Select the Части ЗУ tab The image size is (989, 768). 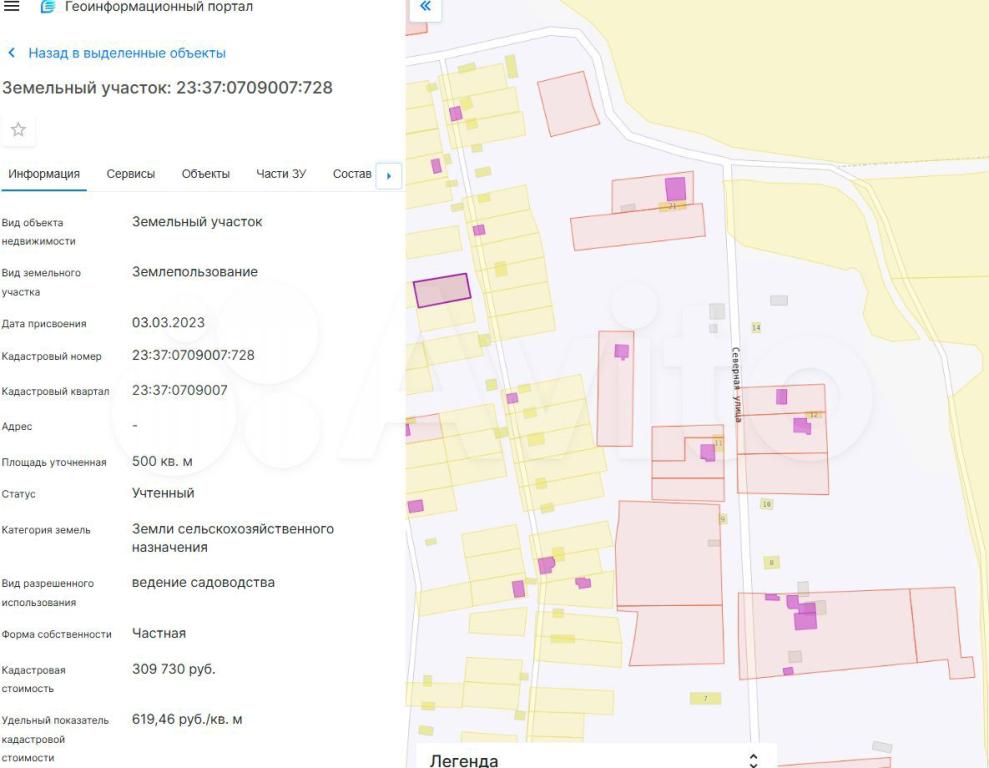click(x=281, y=174)
